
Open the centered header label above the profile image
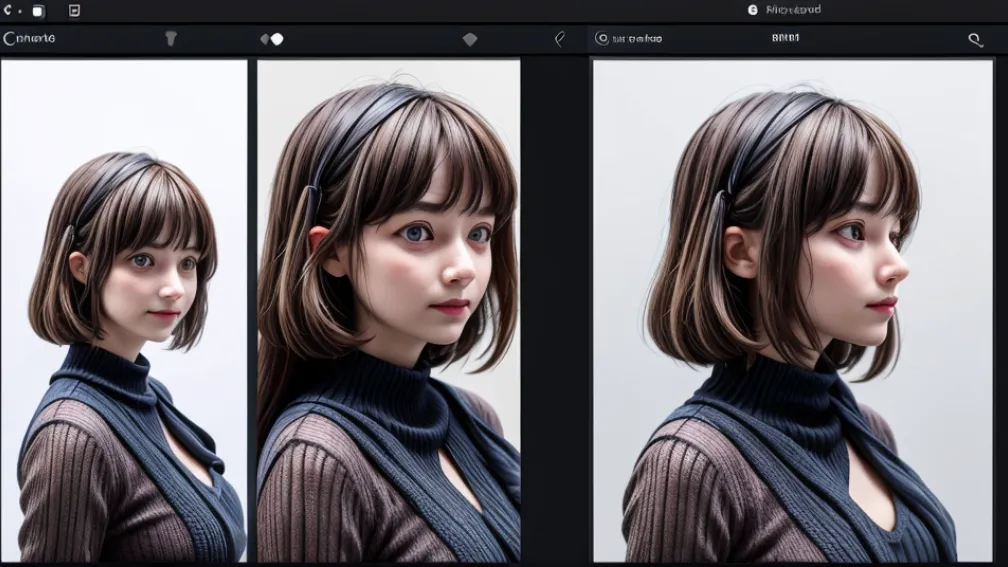[786, 39]
